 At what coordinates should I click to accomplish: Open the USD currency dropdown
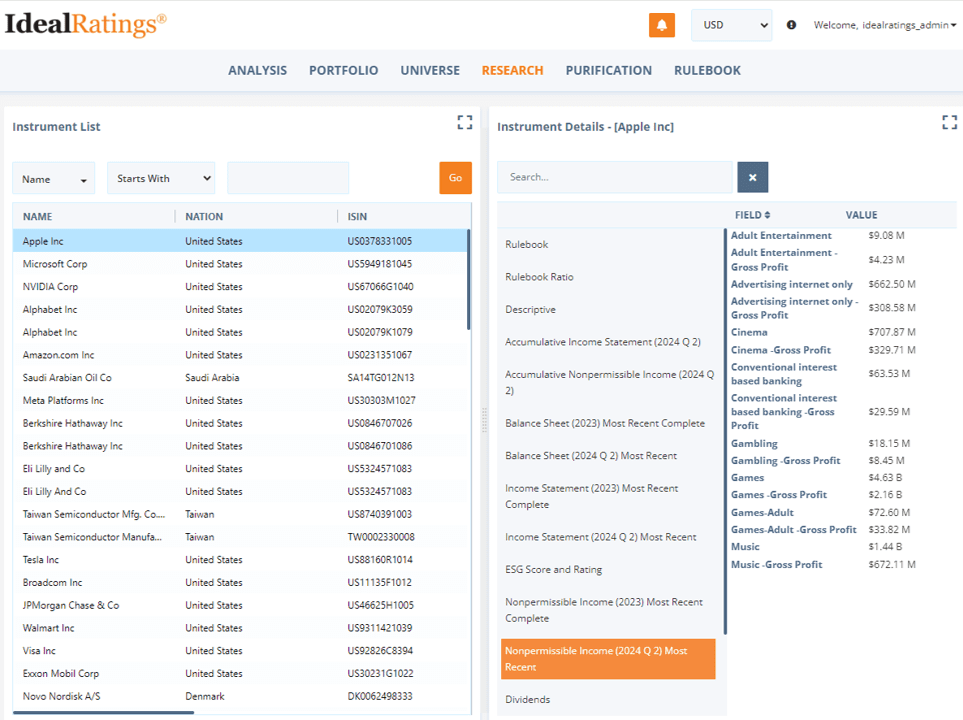731,25
